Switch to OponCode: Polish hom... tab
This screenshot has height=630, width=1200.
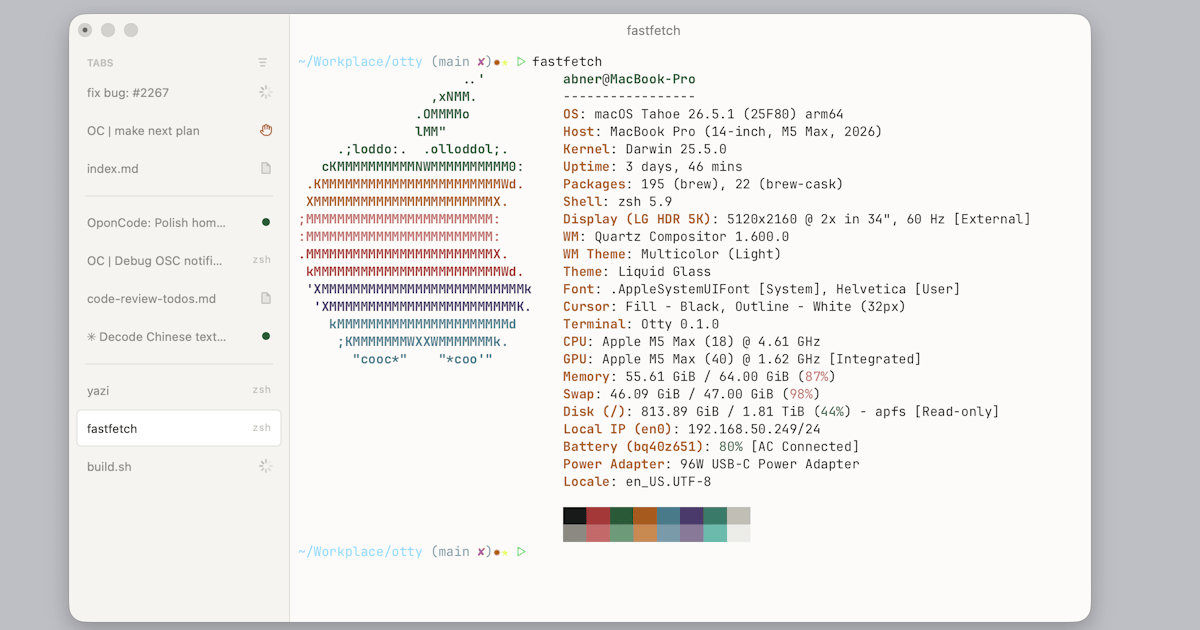(179, 222)
